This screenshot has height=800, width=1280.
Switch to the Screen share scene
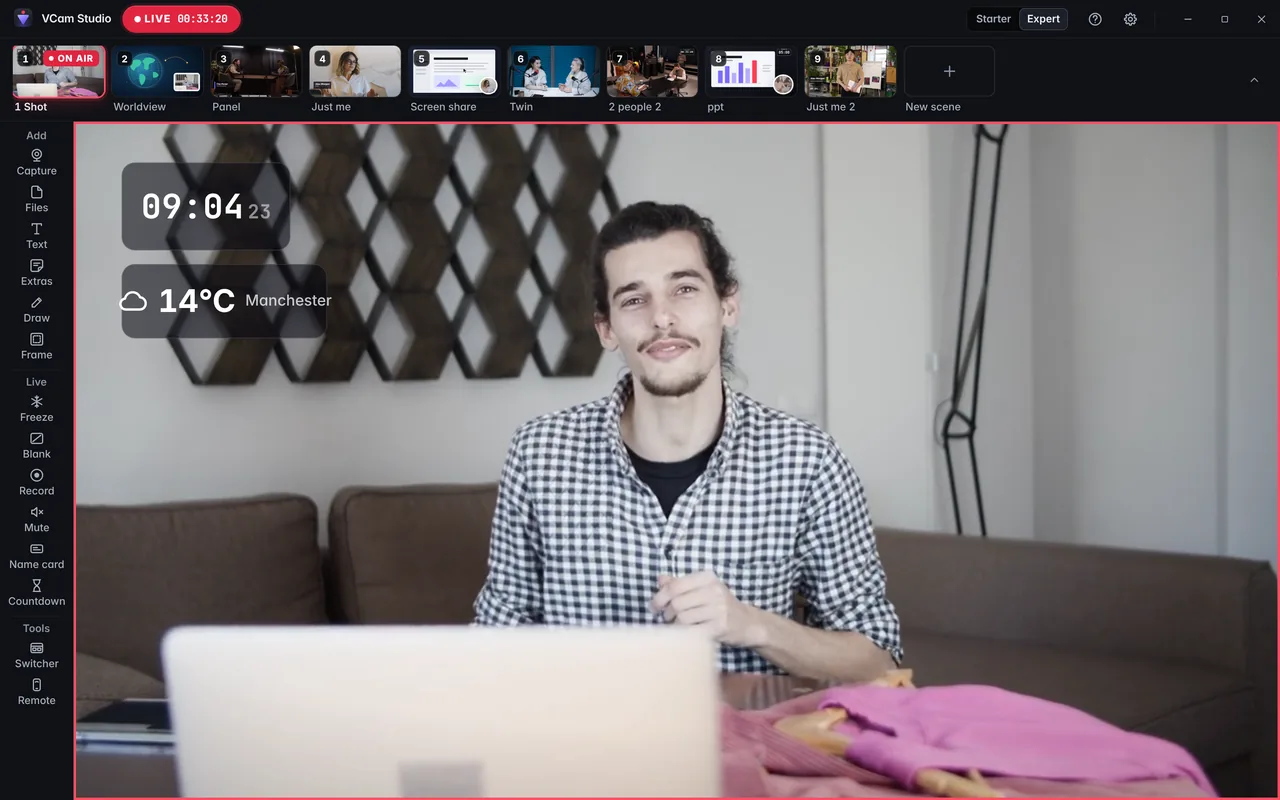point(455,71)
